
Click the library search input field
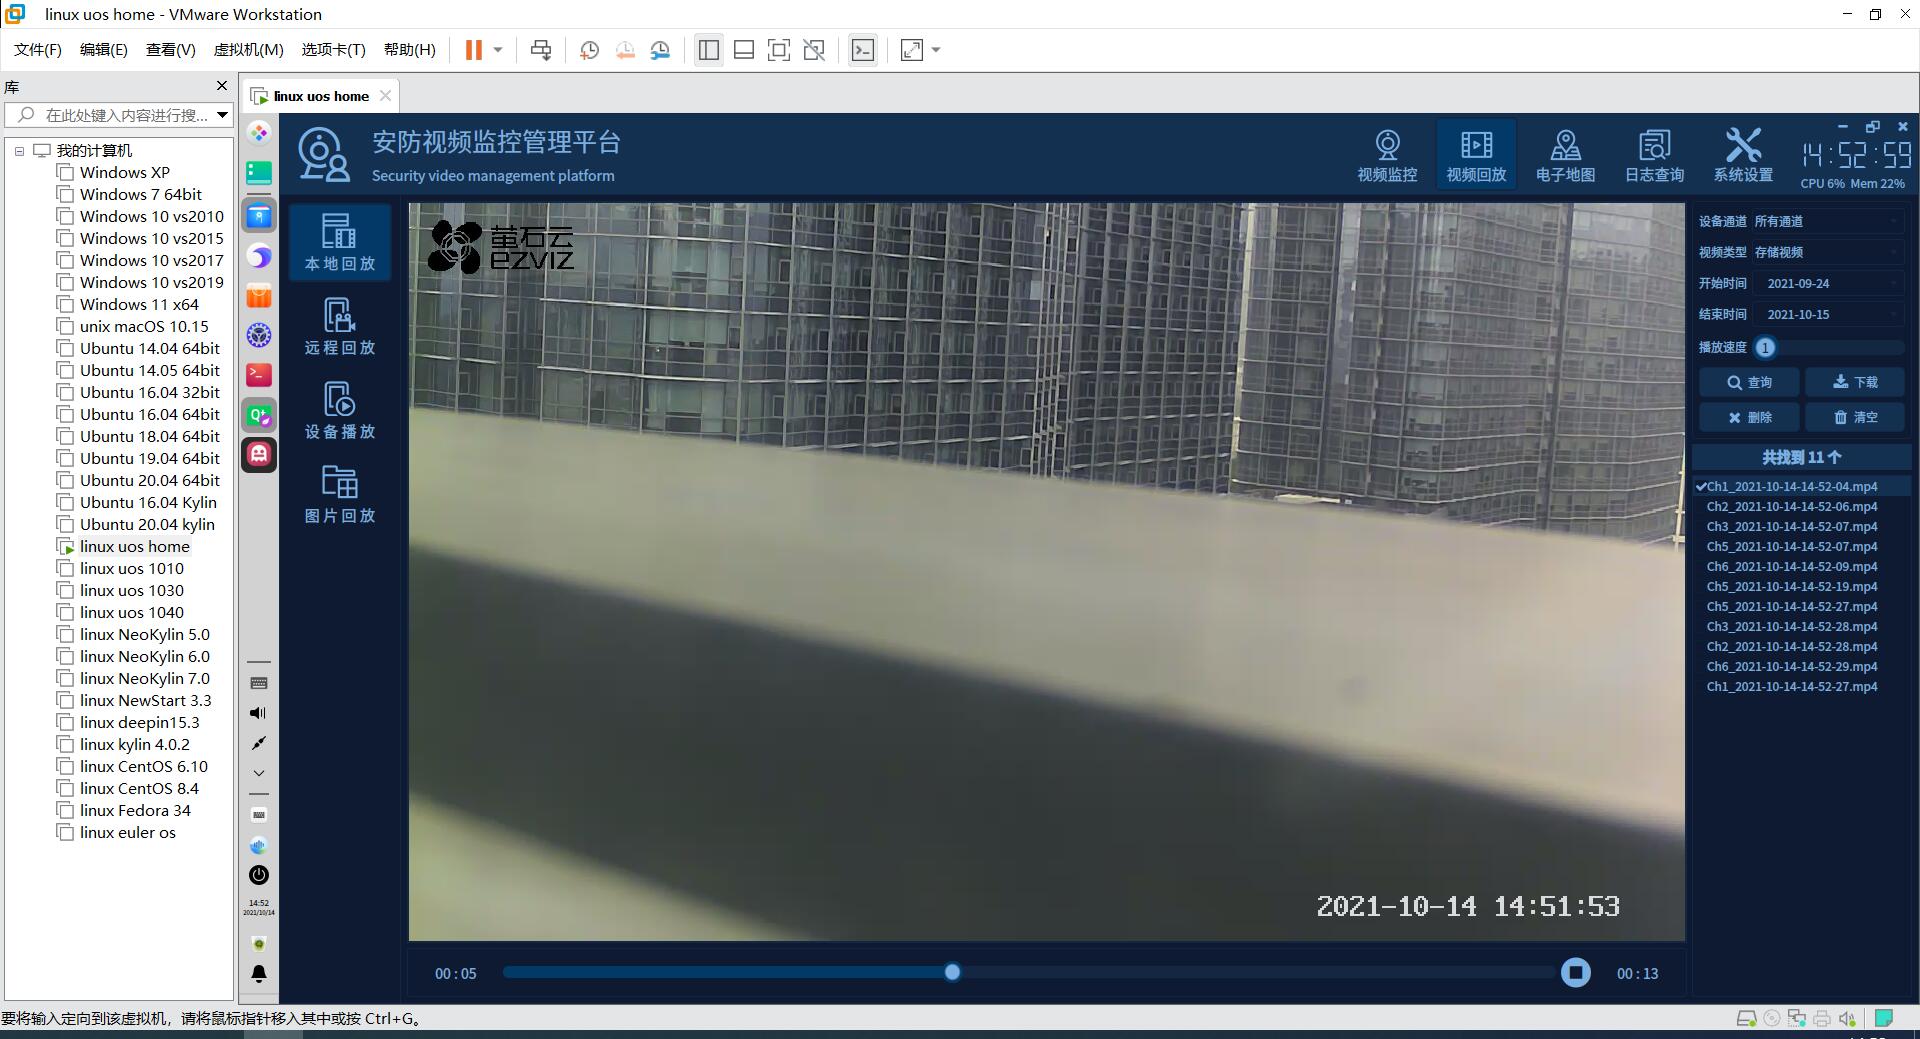tap(118, 115)
